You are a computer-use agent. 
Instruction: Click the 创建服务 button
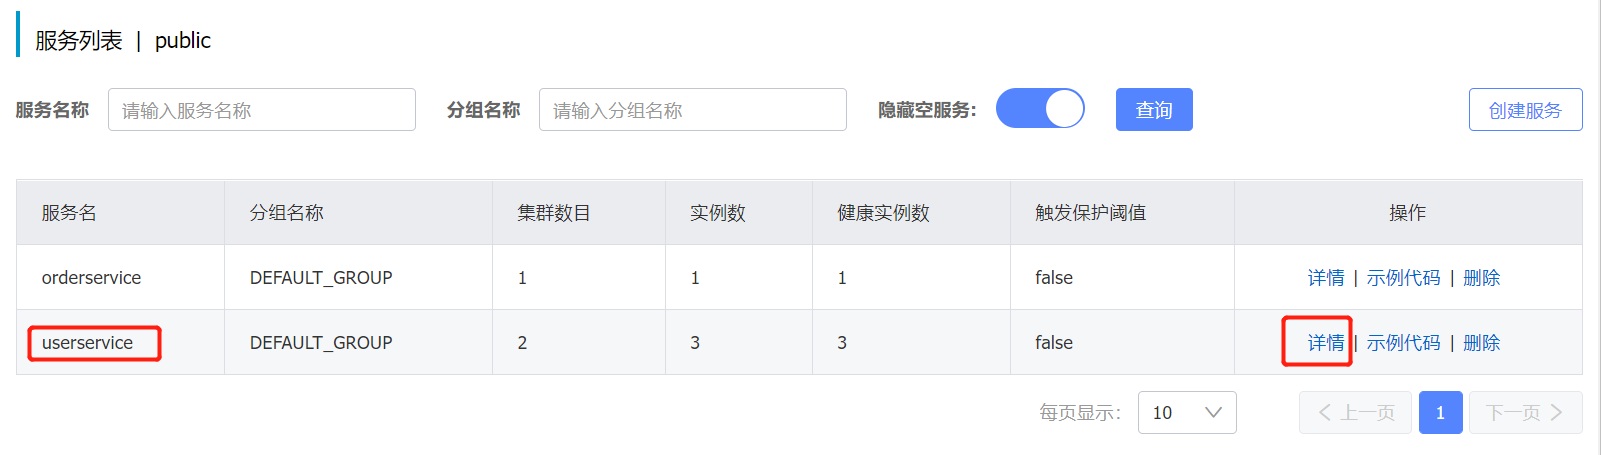point(1525,110)
